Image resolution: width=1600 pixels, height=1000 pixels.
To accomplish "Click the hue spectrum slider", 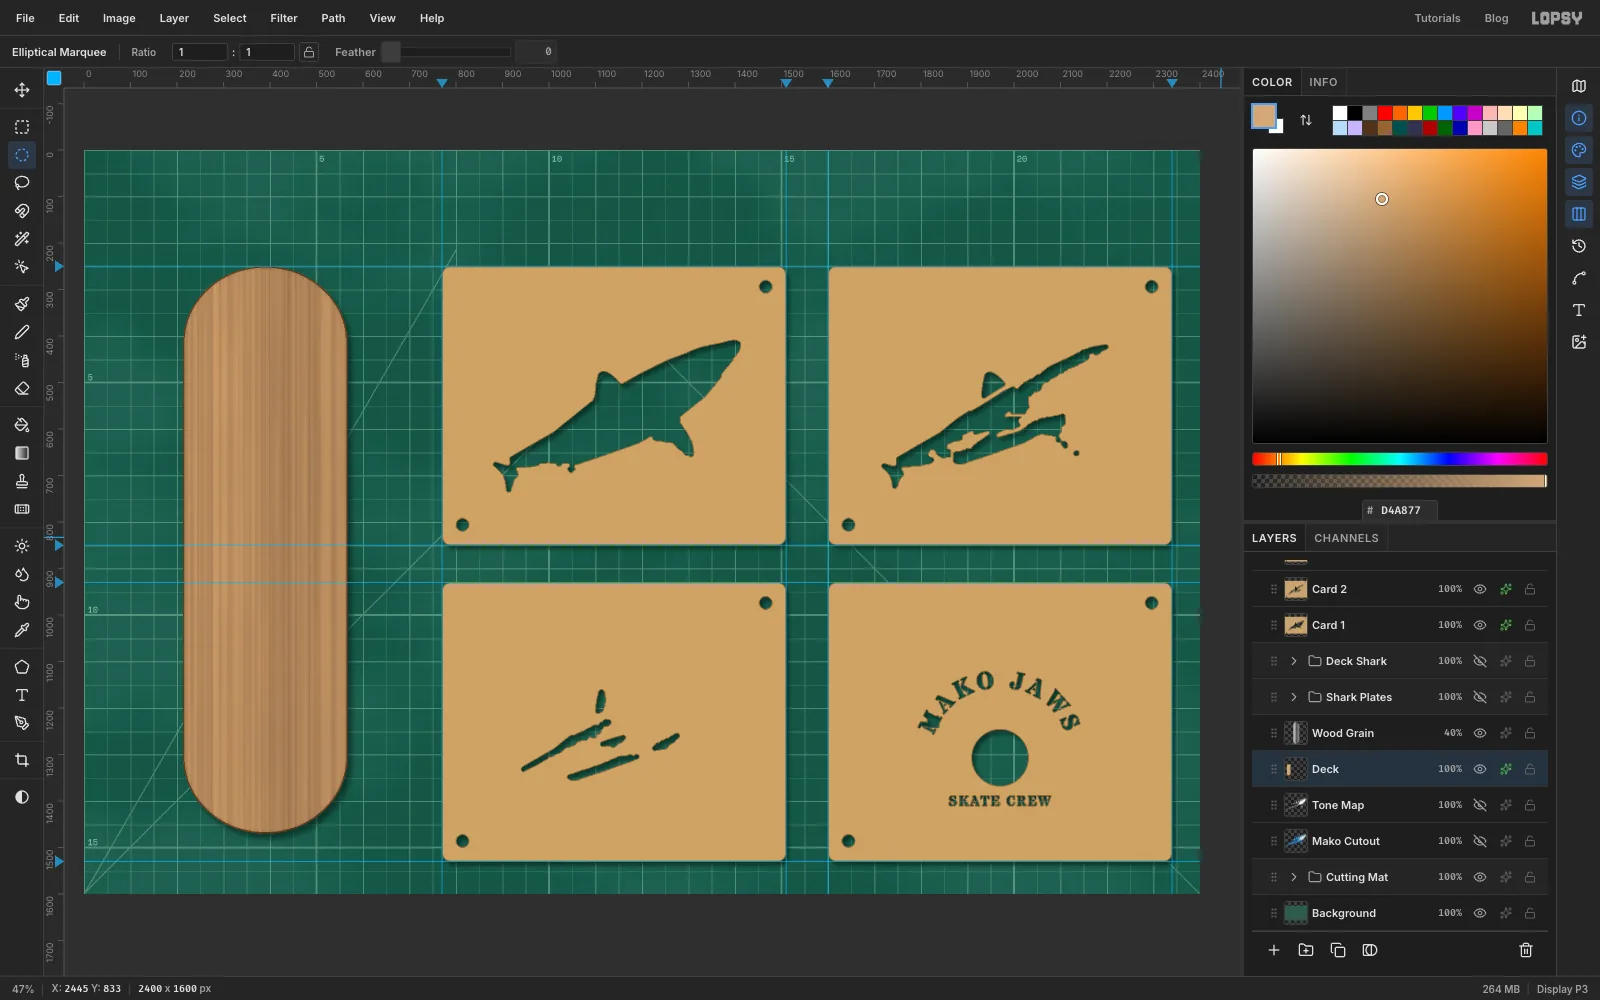I will click(x=1400, y=459).
